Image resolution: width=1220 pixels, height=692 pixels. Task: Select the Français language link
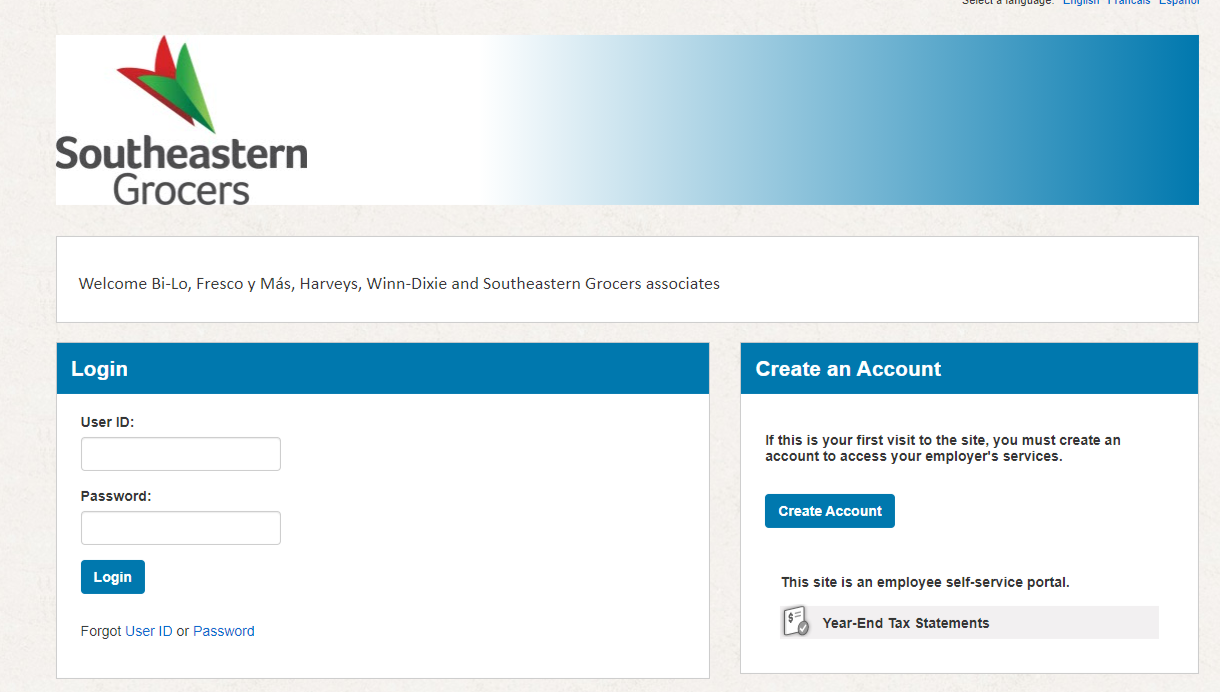pyautogui.click(x=1128, y=3)
